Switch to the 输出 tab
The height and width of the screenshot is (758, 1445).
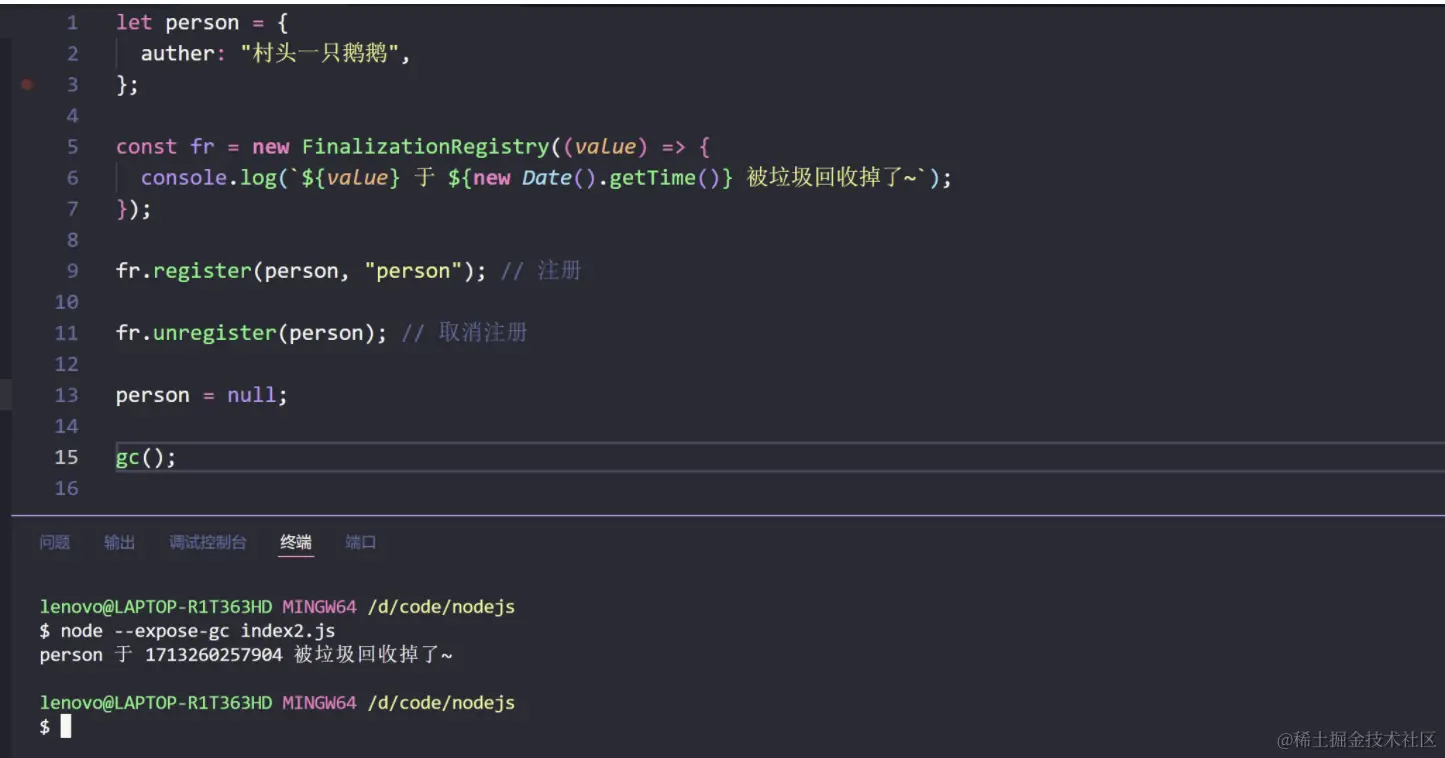pyautogui.click(x=119, y=542)
